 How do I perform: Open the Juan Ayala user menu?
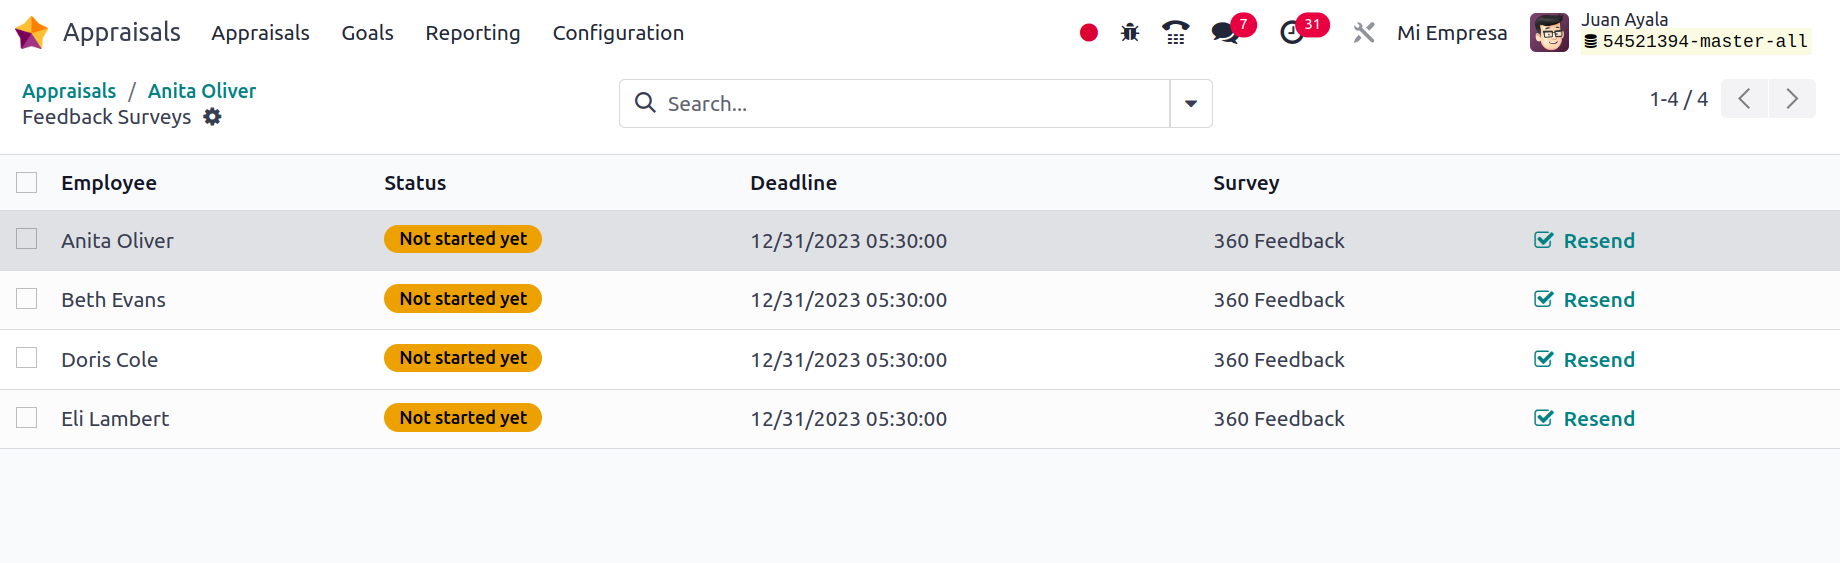tap(1670, 33)
